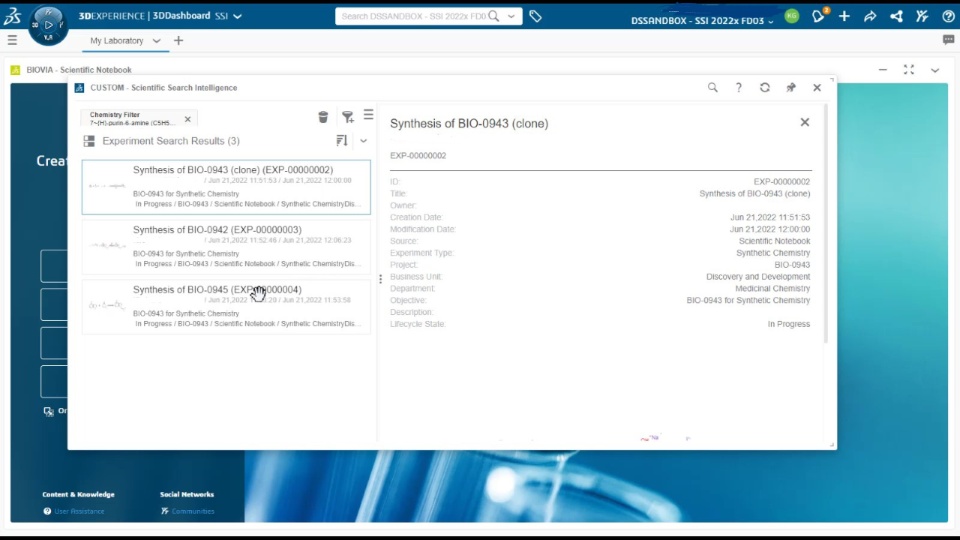
Task: Close the Synthesis of BIO-0943 details panel
Action: pos(804,122)
